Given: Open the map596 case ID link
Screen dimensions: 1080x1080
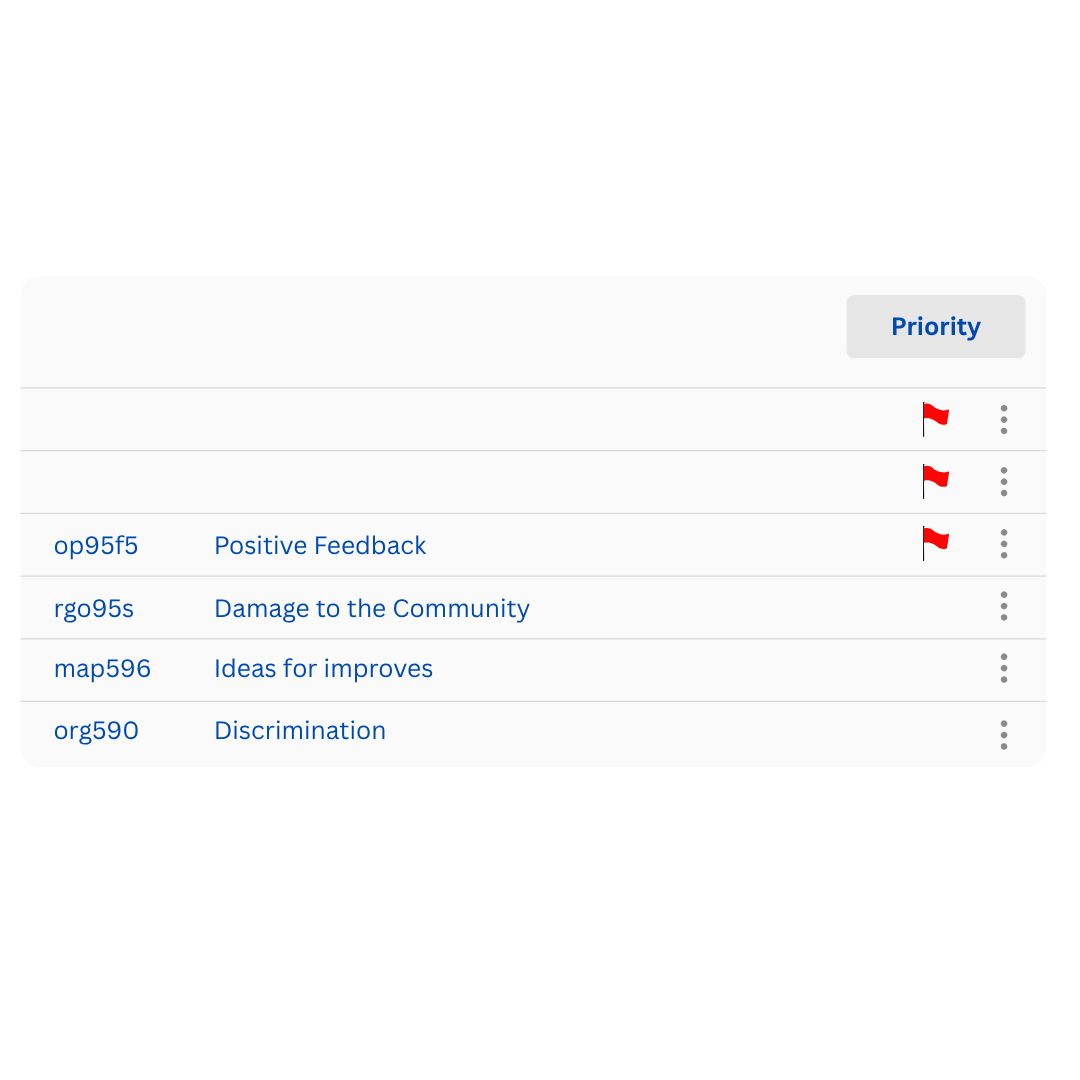Looking at the screenshot, I should point(102,669).
